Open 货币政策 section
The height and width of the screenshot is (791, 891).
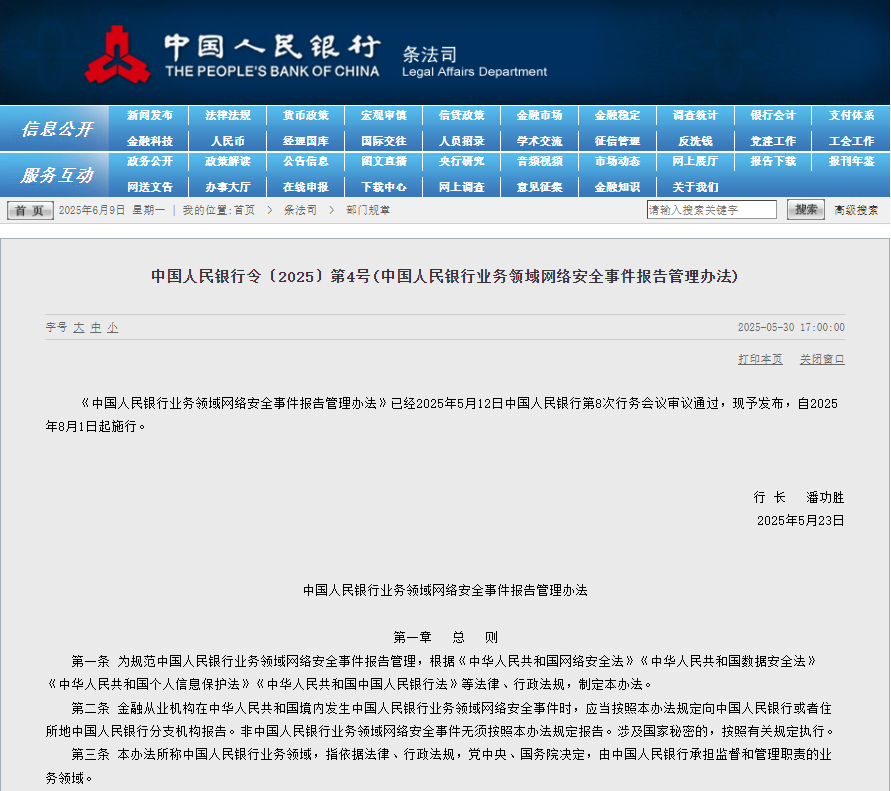click(306, 115)
